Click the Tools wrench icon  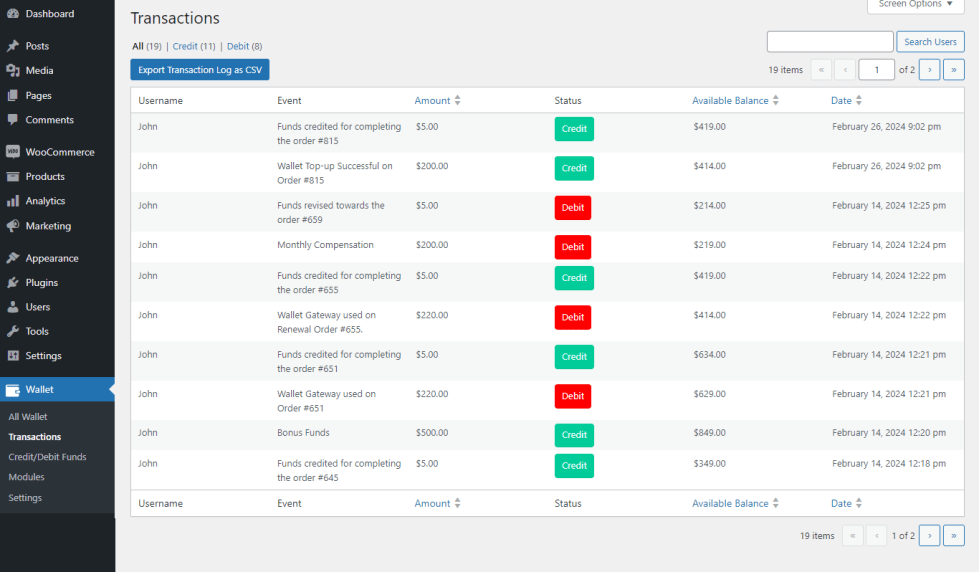point(13,331)
